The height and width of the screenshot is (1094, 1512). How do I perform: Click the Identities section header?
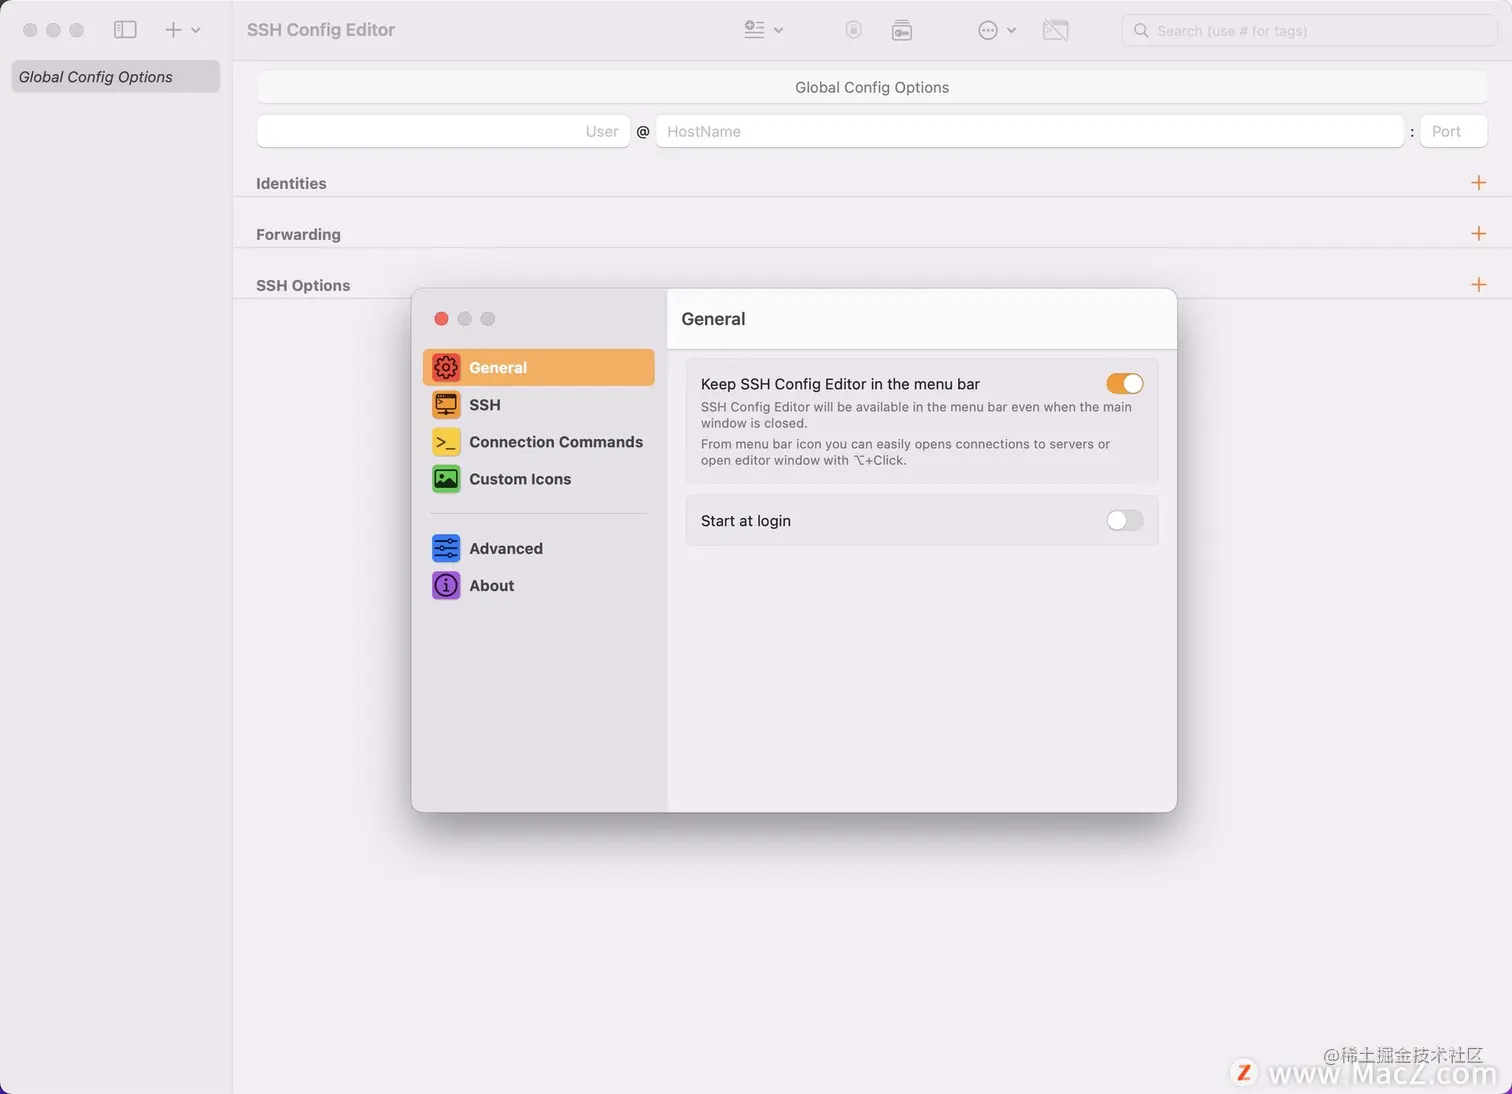tap(291, 183)
